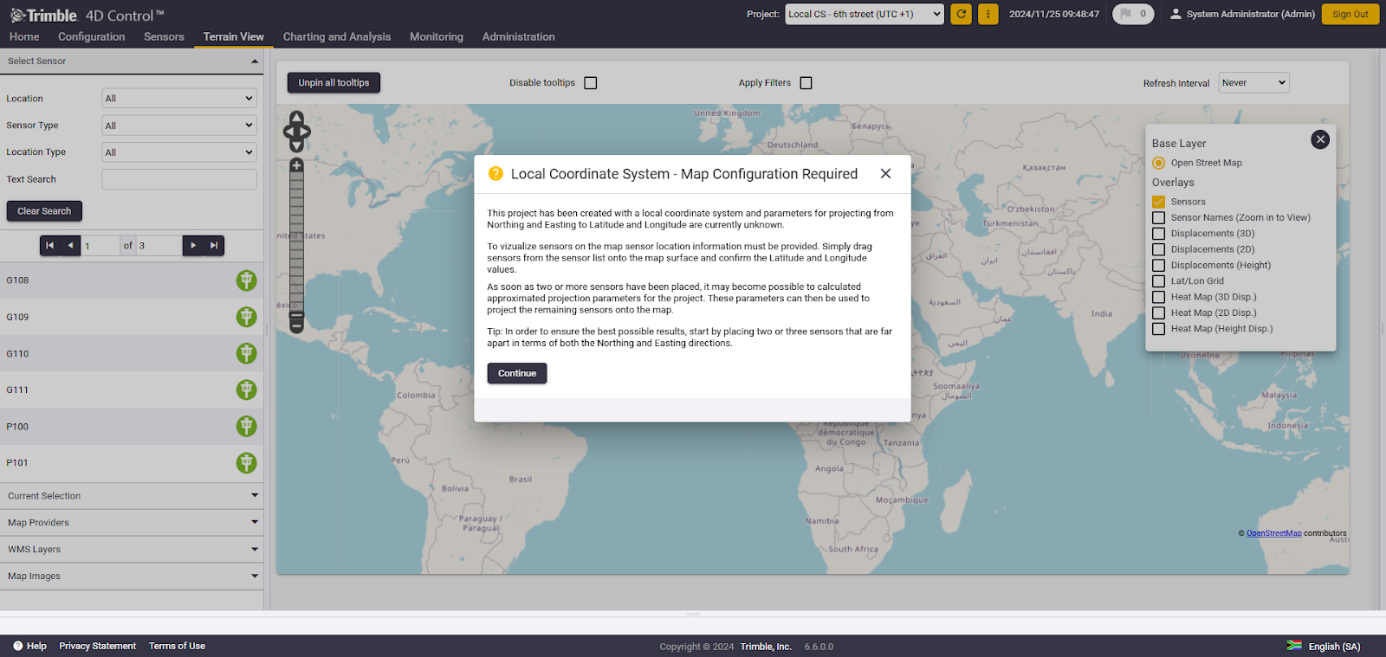Enable the Disable tooltips checkbox
The height and width of the screenshot is (657, 1386).
coord(591,83)
